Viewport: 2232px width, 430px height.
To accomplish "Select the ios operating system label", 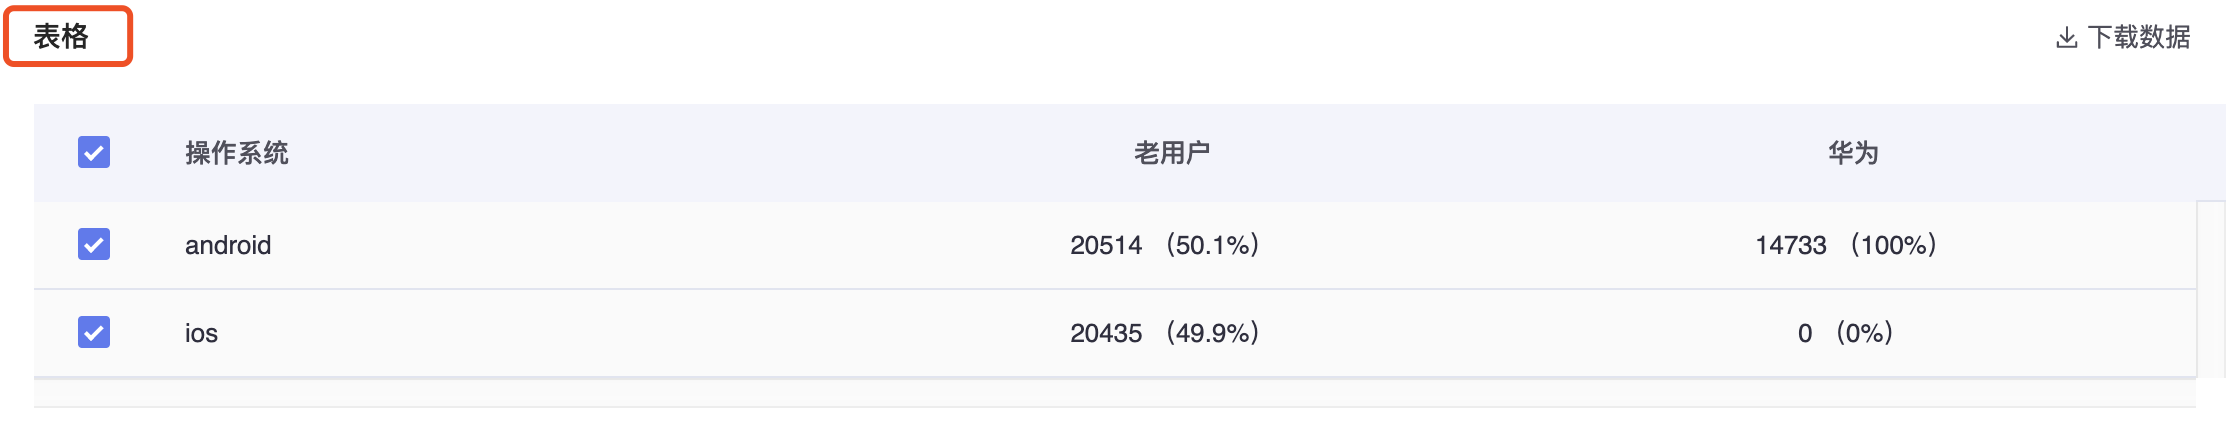I will 201,333.
